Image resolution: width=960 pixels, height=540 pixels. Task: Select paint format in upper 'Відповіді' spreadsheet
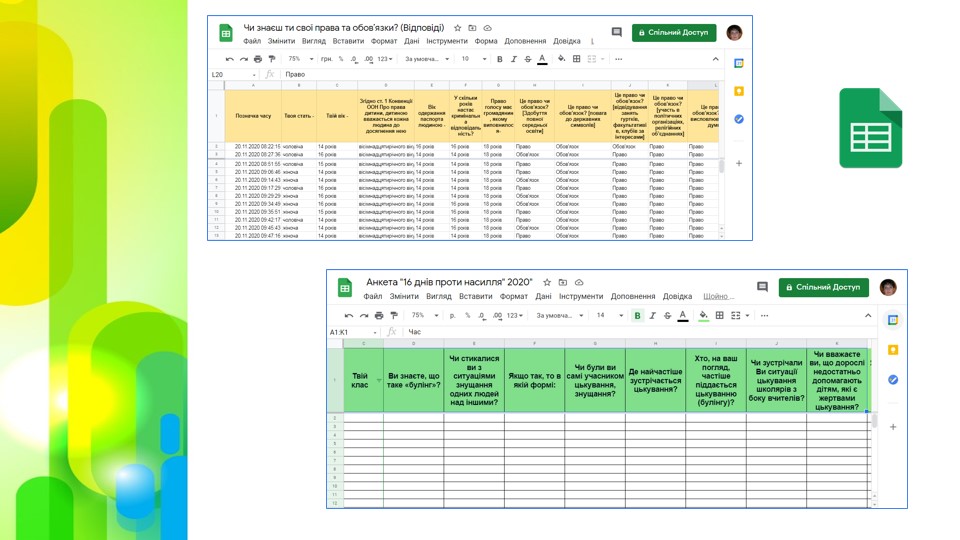click(272, 59)
